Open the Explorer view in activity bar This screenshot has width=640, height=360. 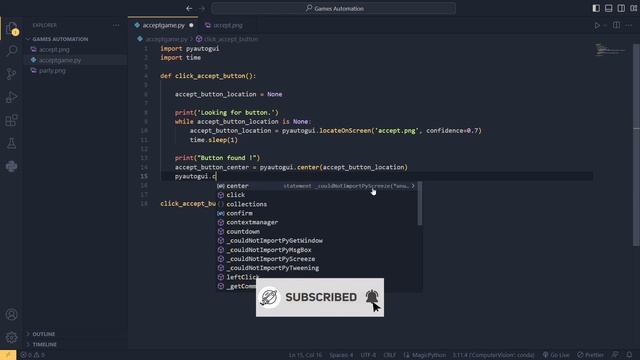click(11, 28)
